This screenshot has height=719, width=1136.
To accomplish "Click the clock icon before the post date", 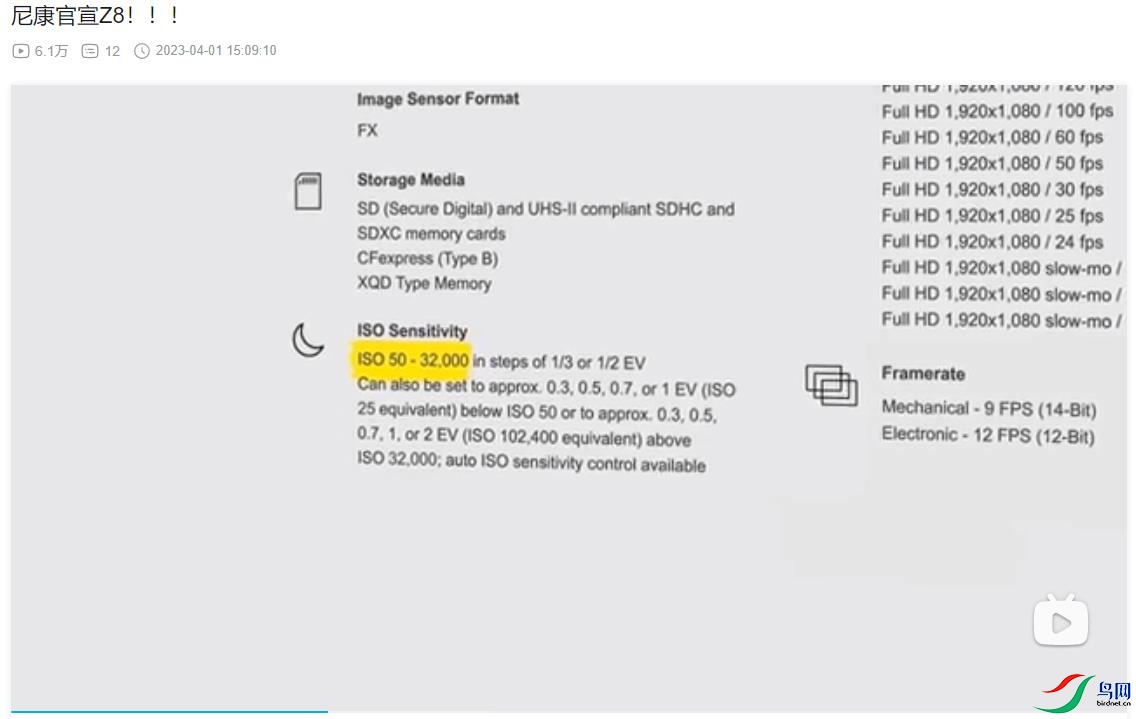I will 142,51.
